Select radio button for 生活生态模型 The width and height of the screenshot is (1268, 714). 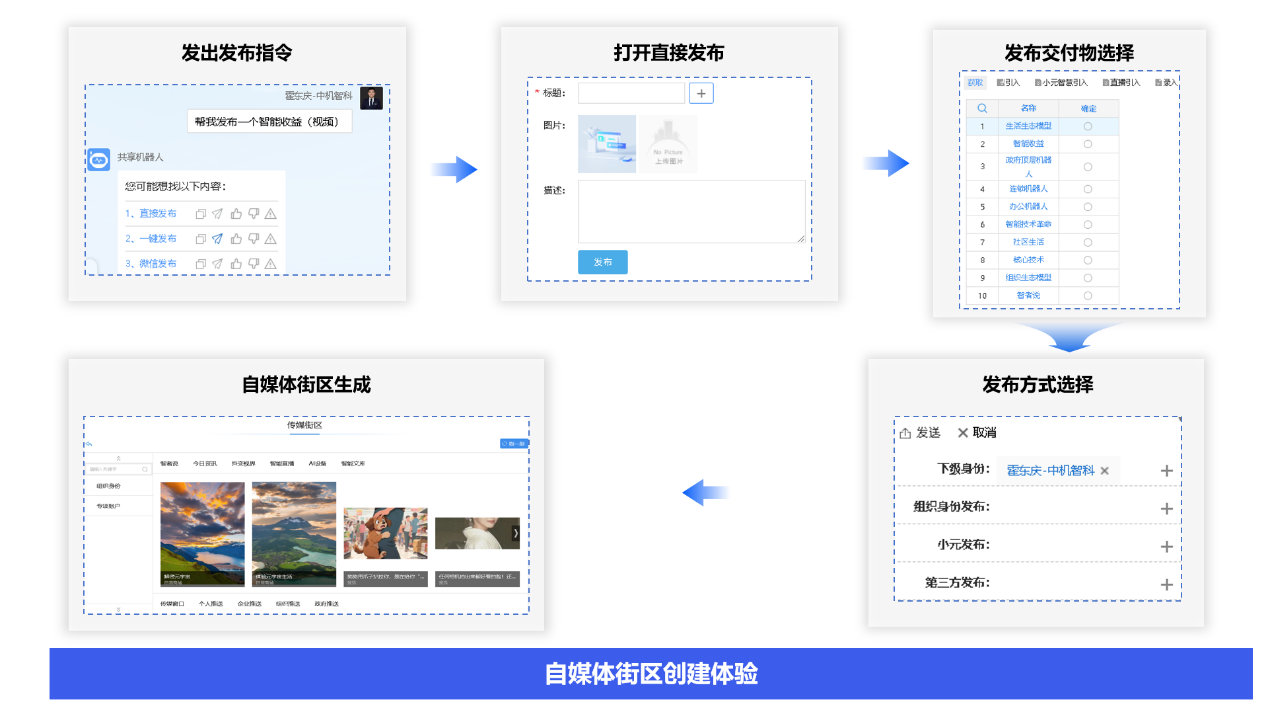tap(1088, 126)
